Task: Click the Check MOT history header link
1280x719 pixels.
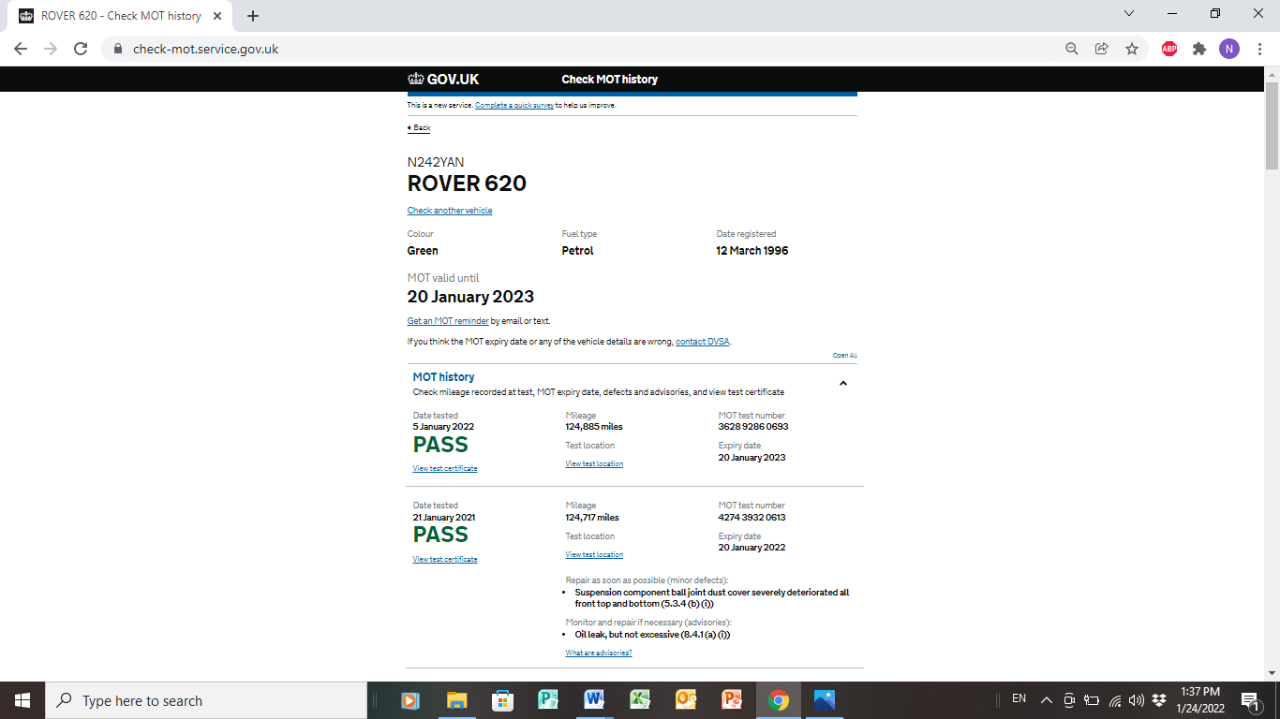Action: point(609,79)
